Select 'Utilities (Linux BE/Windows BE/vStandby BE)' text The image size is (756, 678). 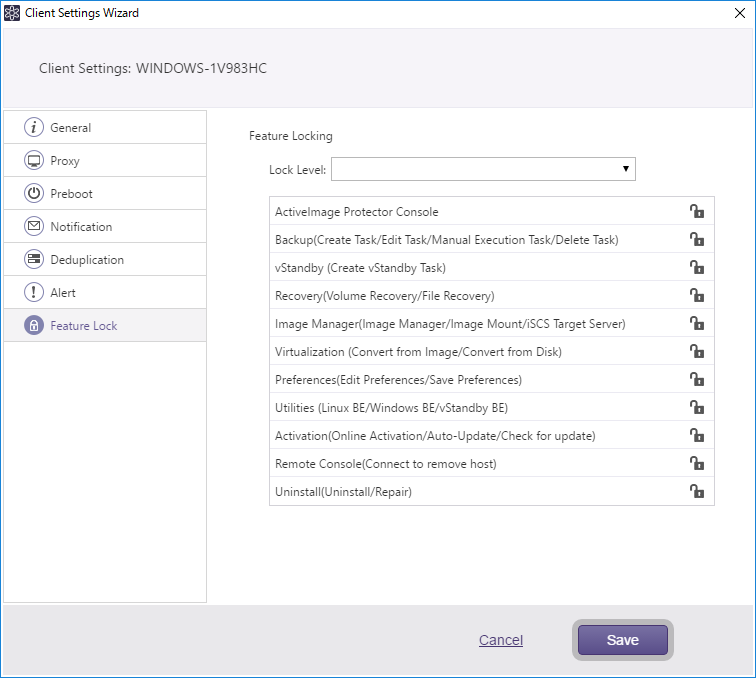click(x=392, y=407)
